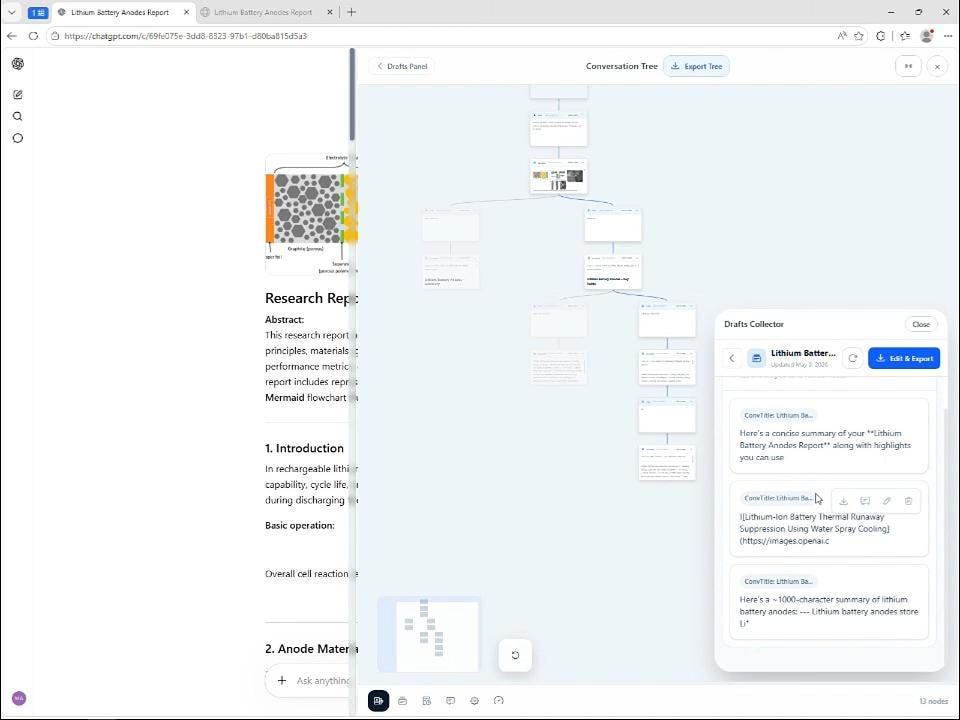Close the second Lithium Battery Anodes Report tab
The image size is (960, 720).
[330, 12]
